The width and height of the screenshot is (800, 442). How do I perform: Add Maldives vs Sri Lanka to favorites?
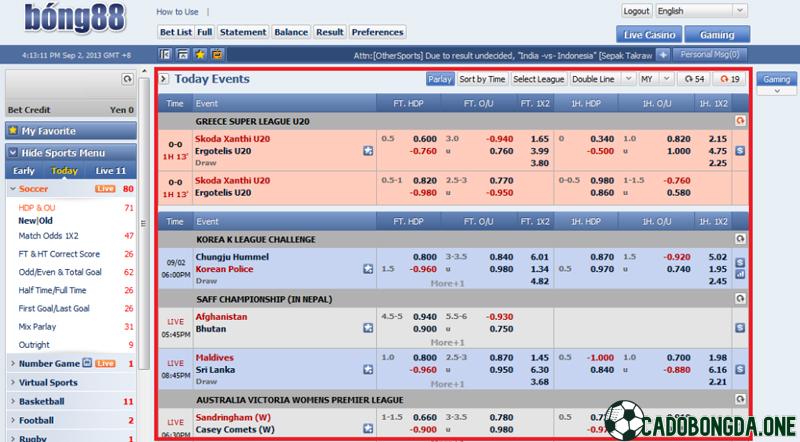(368, 370)
